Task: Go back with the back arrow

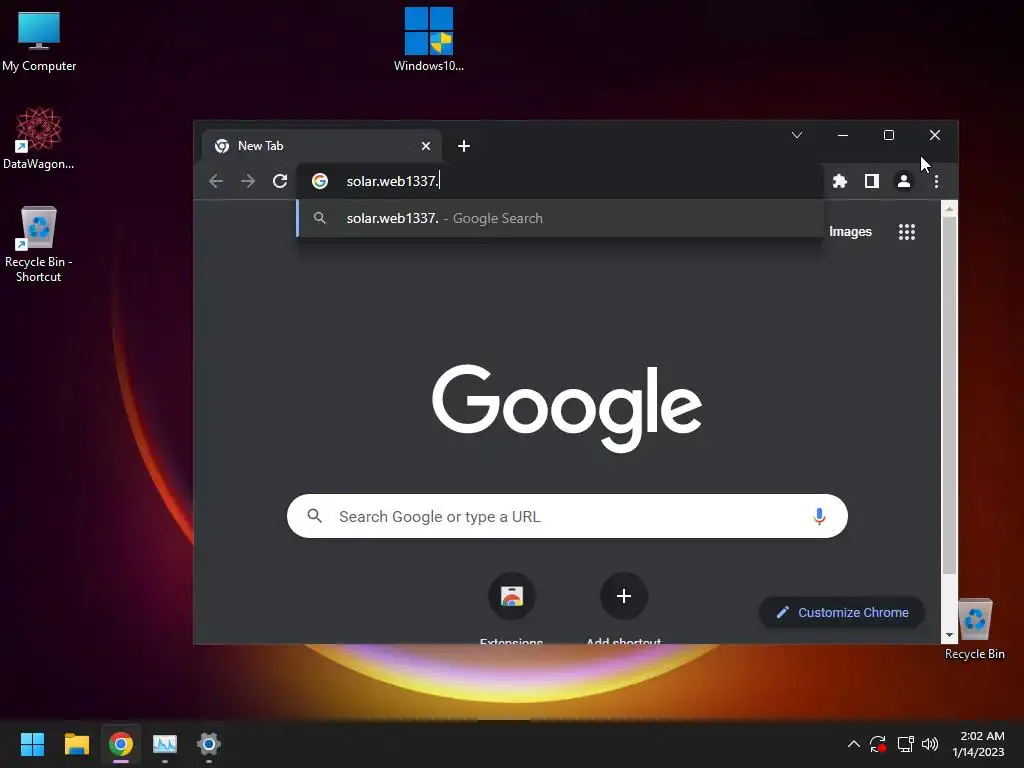Action: point(216,181)
